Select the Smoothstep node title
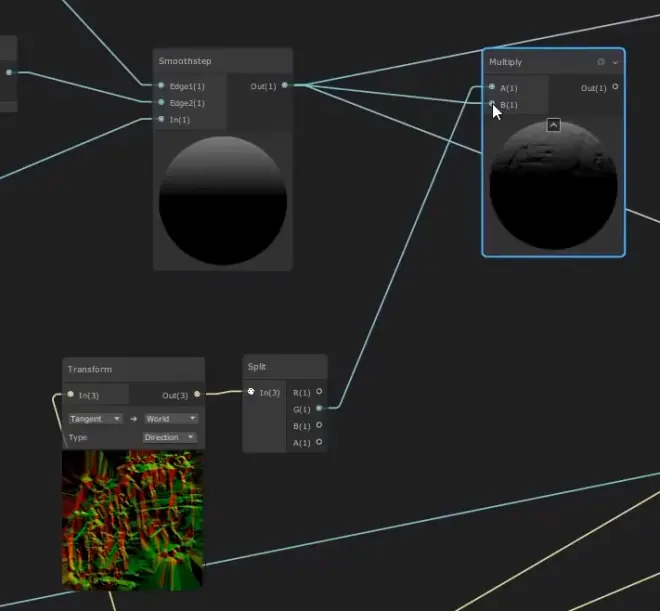Image resolution: width=660 pixels, height=611 pixels. [185, 61]
